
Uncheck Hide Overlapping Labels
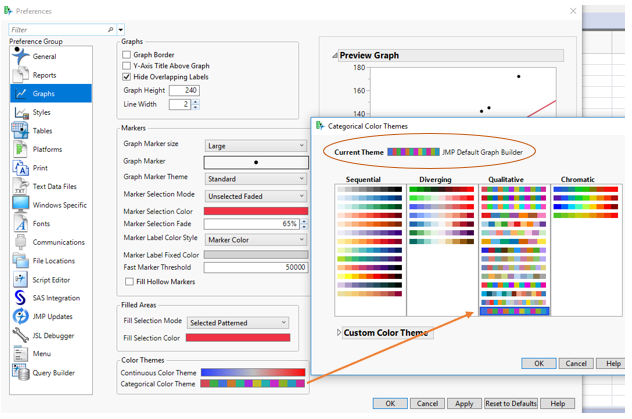pos(127,77)
